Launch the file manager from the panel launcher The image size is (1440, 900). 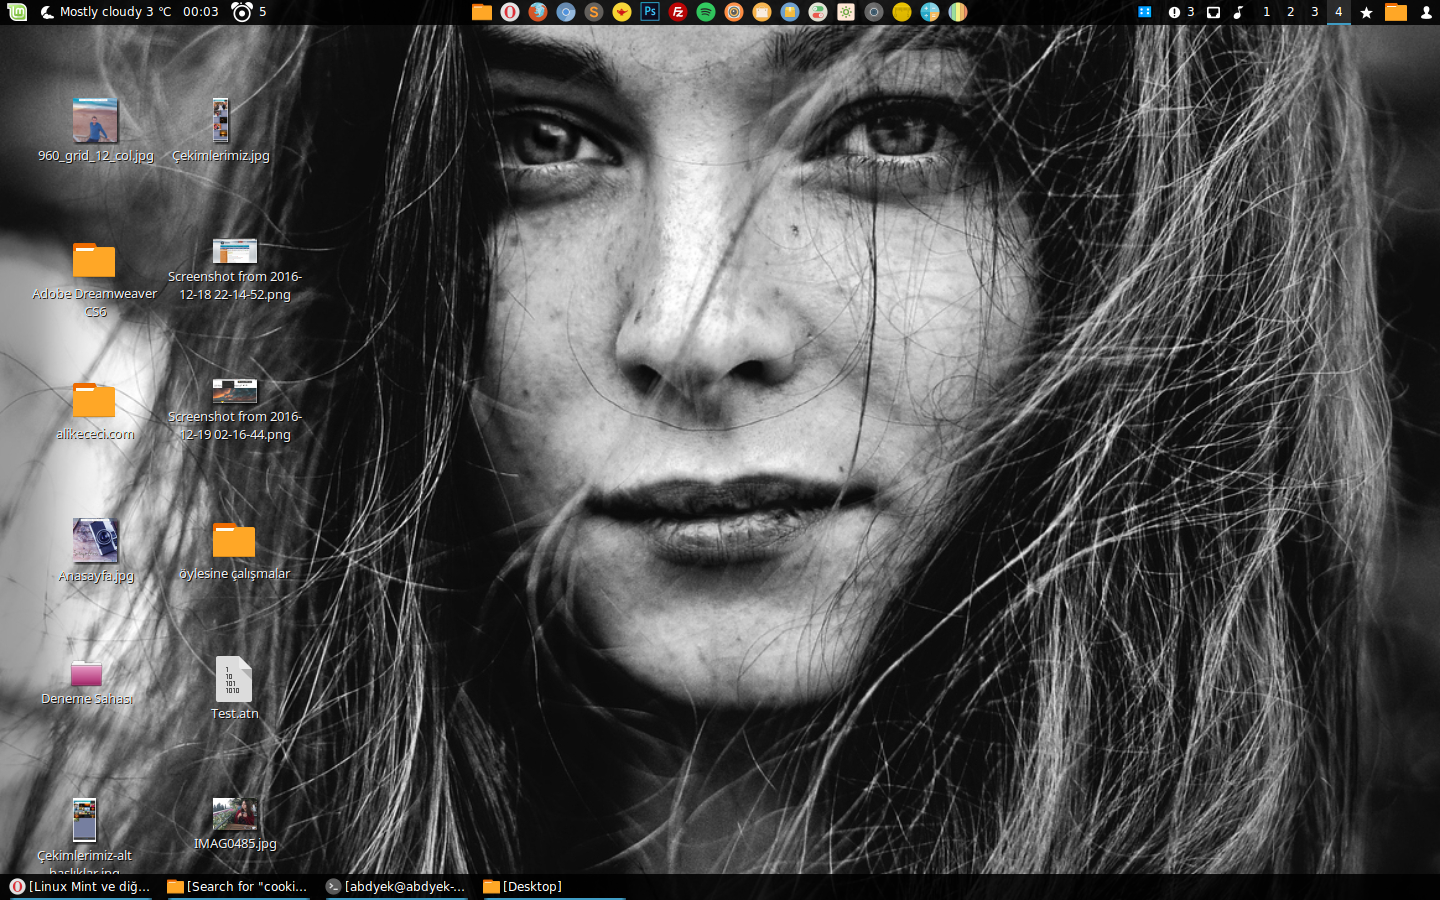pos(482,12)
